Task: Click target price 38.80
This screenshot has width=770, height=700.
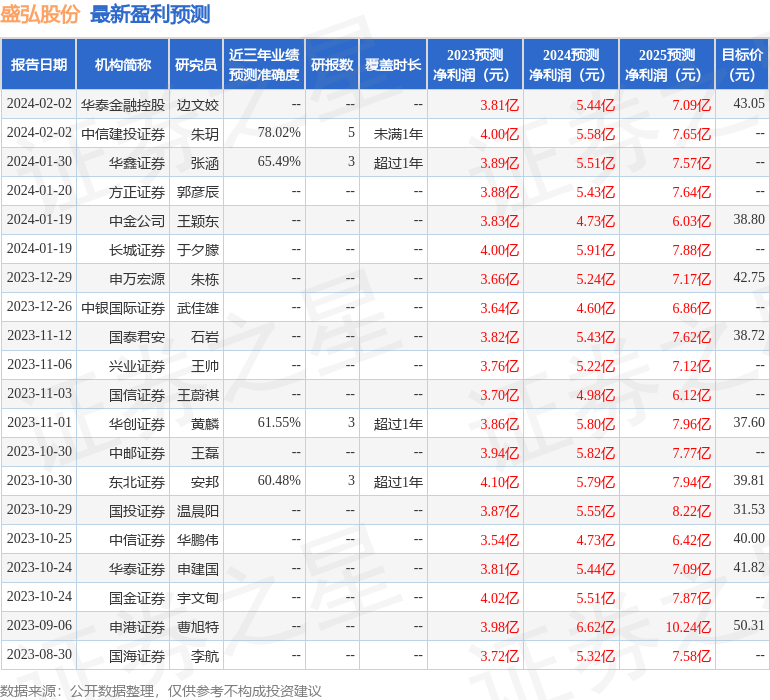Action: coord(749,219)
